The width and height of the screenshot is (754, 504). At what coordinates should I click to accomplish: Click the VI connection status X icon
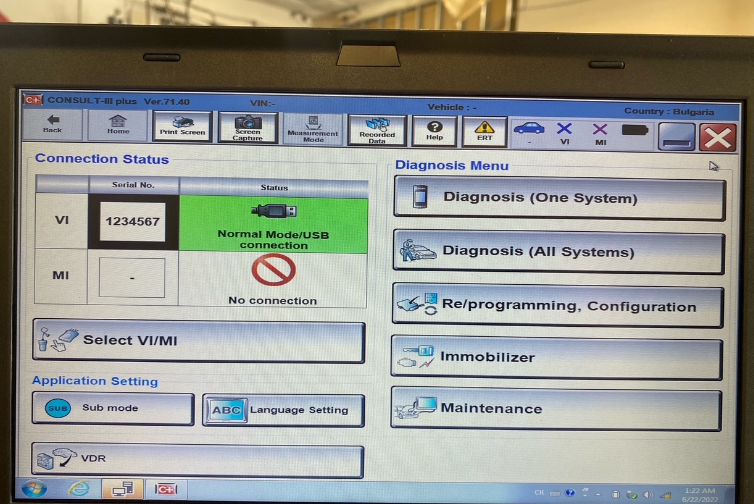[x=565, y=129]
